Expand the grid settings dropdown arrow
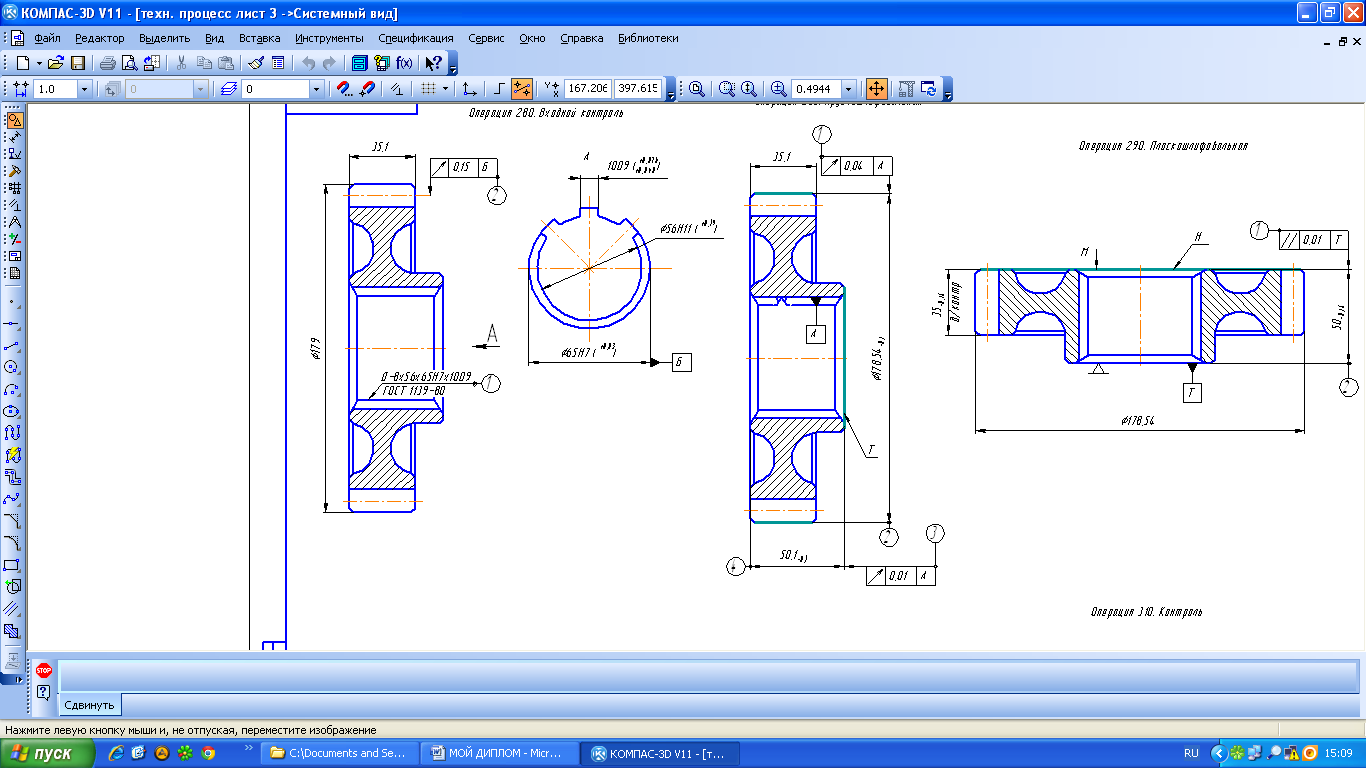The width and height of the screenshot is (1366, 768). (445, 88)
